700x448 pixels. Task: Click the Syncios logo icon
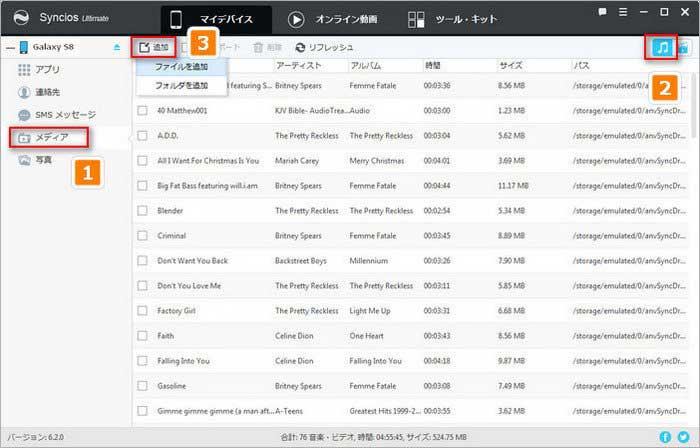tap(21, 17)
